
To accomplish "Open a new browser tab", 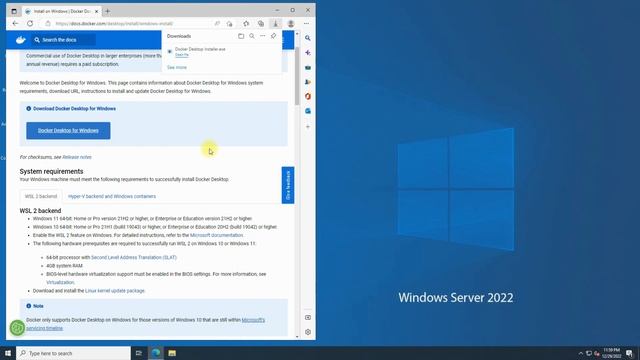I will (x=107, y=11).
